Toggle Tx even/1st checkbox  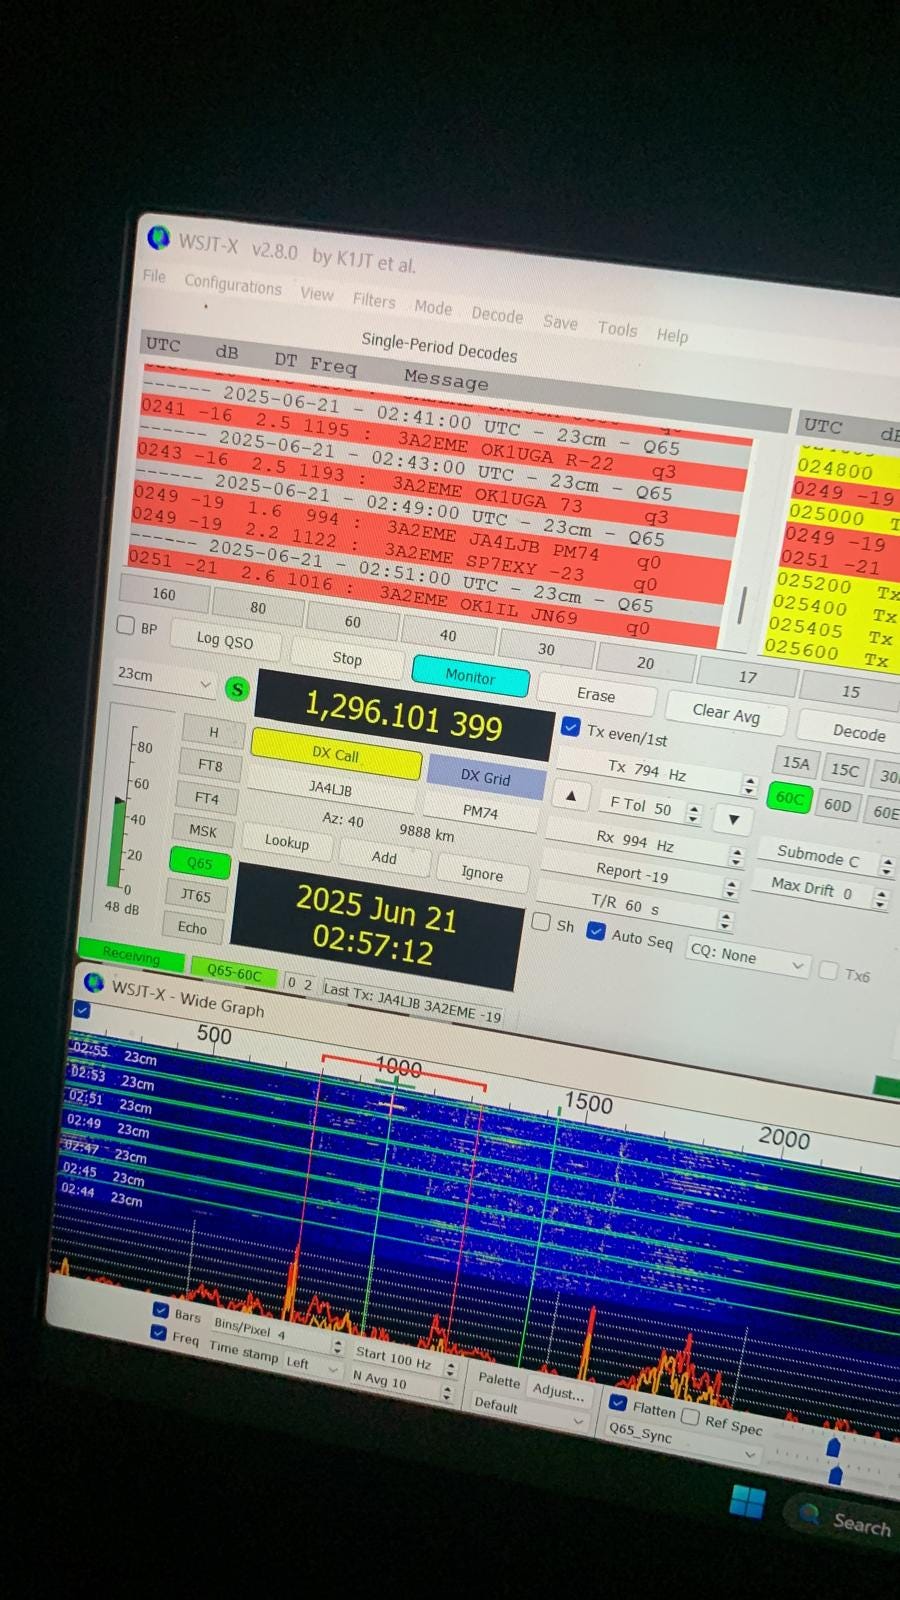pos(570,727)
